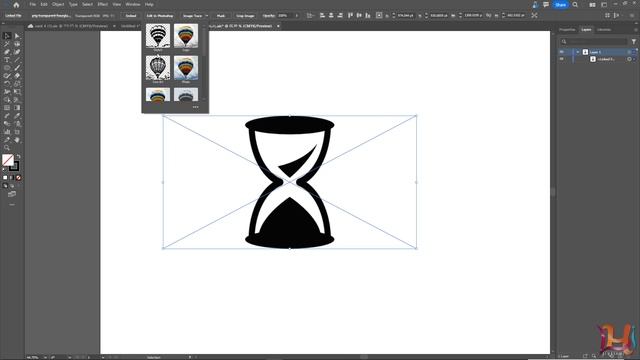Toggle visibility eye of Linked File sublayer

pyautogui.click(x=562, y=59)
